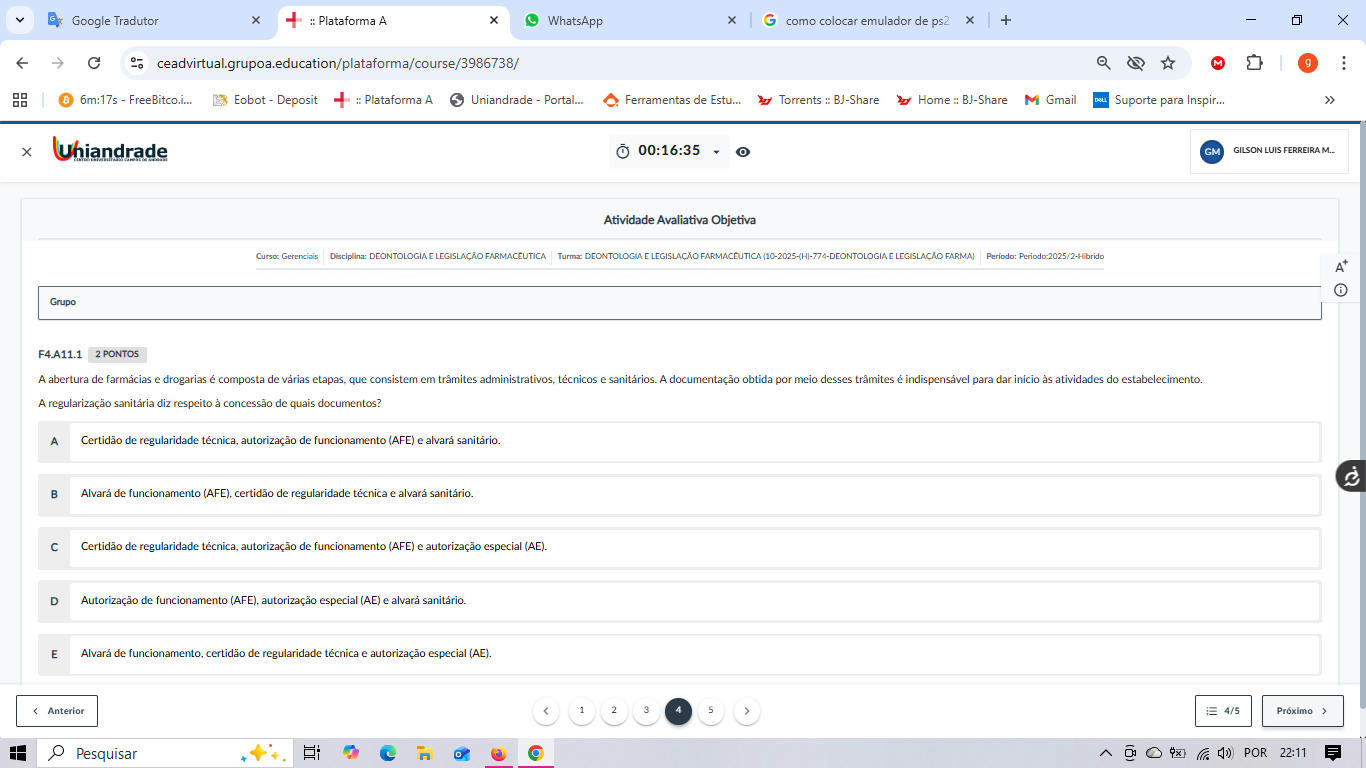The height and width of the screenshot is (768, 1366).
Task: Toggle timer visibility with the eye icon
Action: [x=743, y=152]
